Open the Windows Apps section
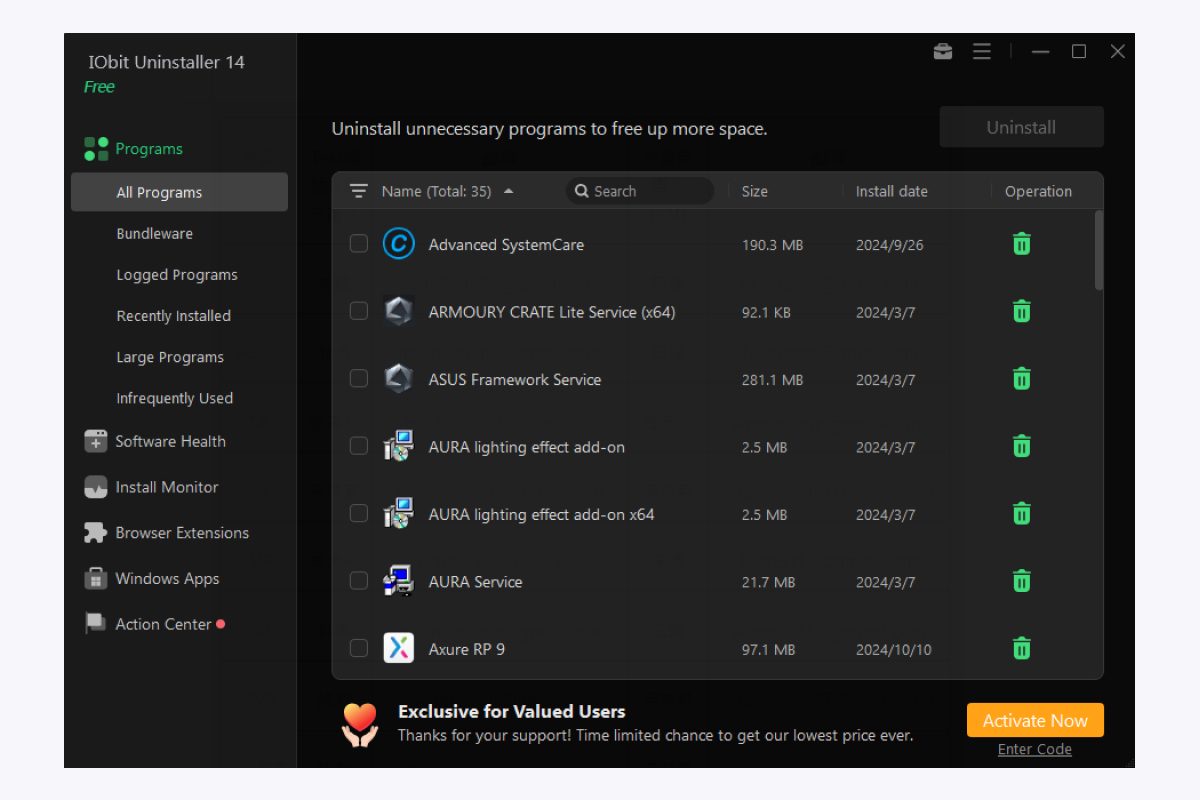1200x800 pixels. (166, 578)
